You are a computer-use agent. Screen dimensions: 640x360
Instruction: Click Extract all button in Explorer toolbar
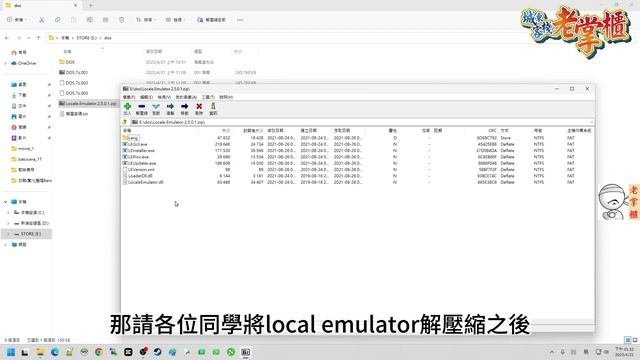point(211,20)
